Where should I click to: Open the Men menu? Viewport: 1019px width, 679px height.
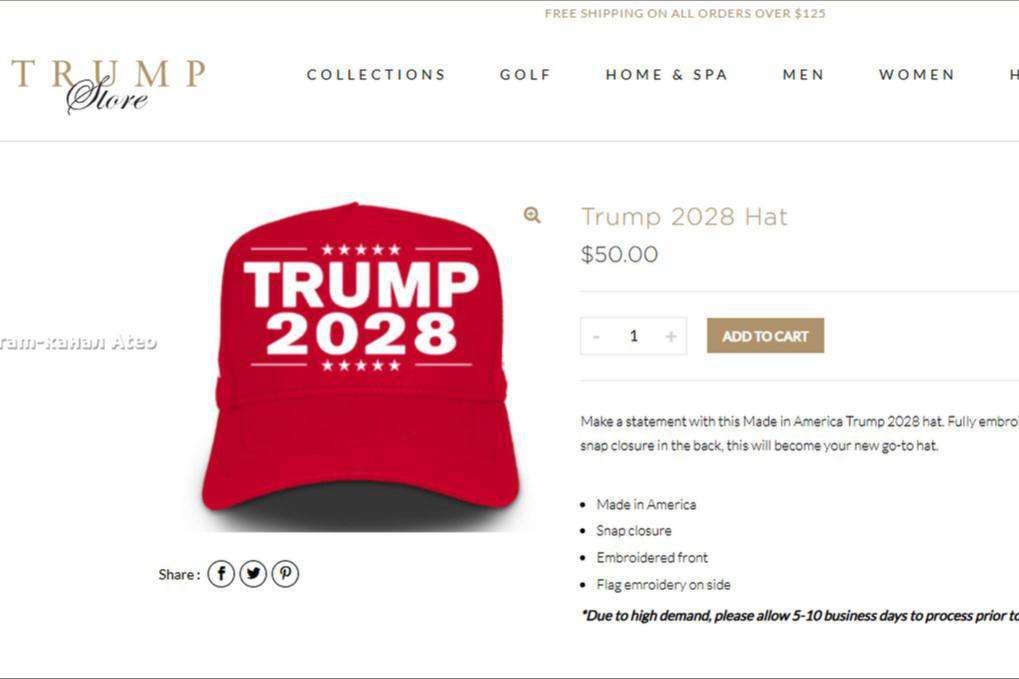pyautogui.click(x=803, y=75)
